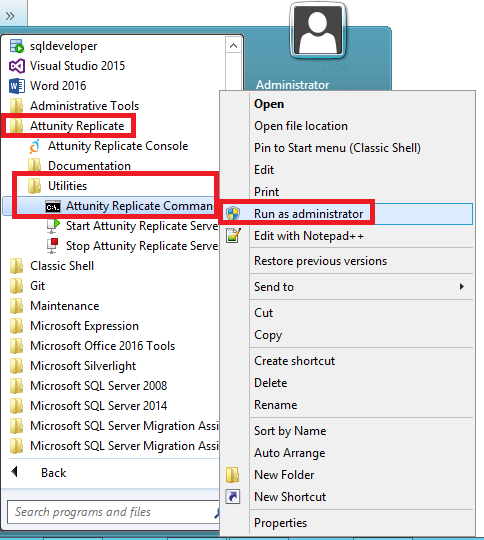Click the Stop Attunity Replicate Server icon
The image size is (484, 540).
[53, 246]
